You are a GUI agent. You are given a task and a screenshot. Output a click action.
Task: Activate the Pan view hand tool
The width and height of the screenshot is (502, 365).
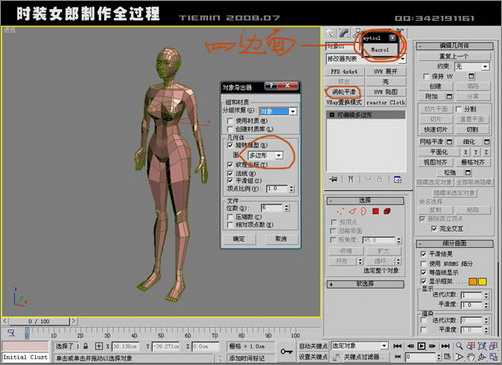pyautogui.click(x=471, y=357)
